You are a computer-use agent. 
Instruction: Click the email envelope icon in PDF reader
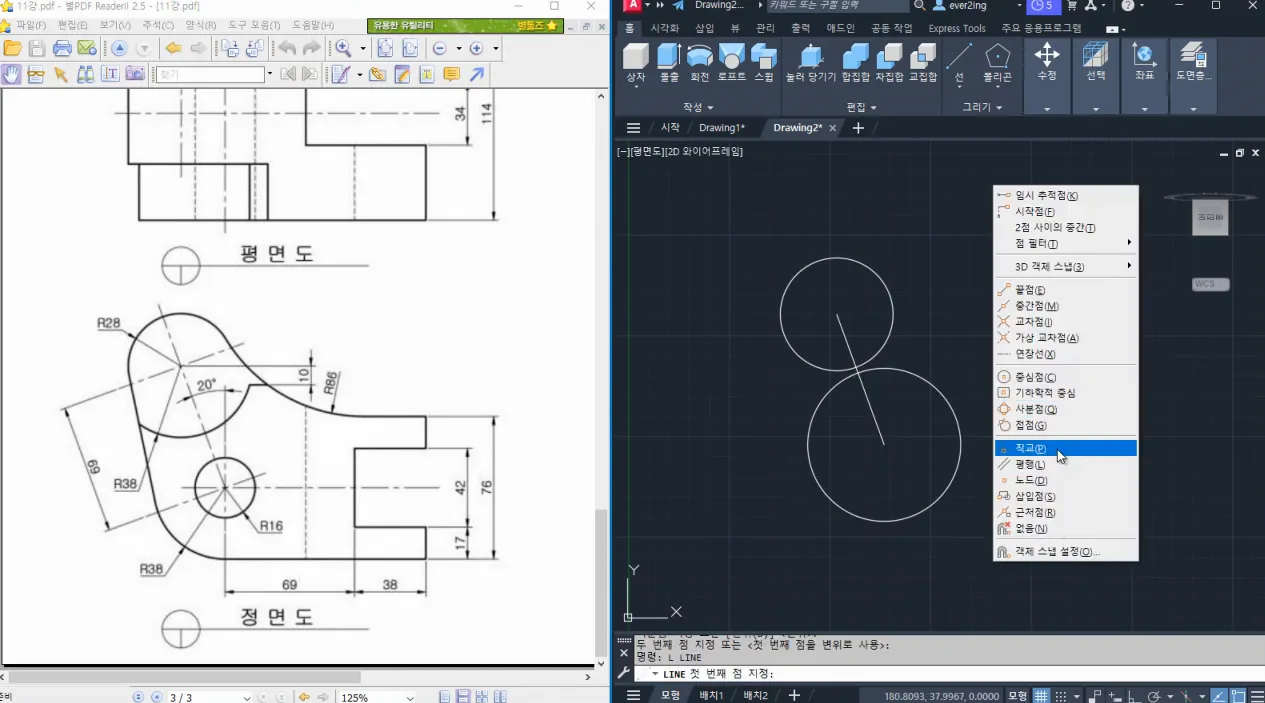86,48
